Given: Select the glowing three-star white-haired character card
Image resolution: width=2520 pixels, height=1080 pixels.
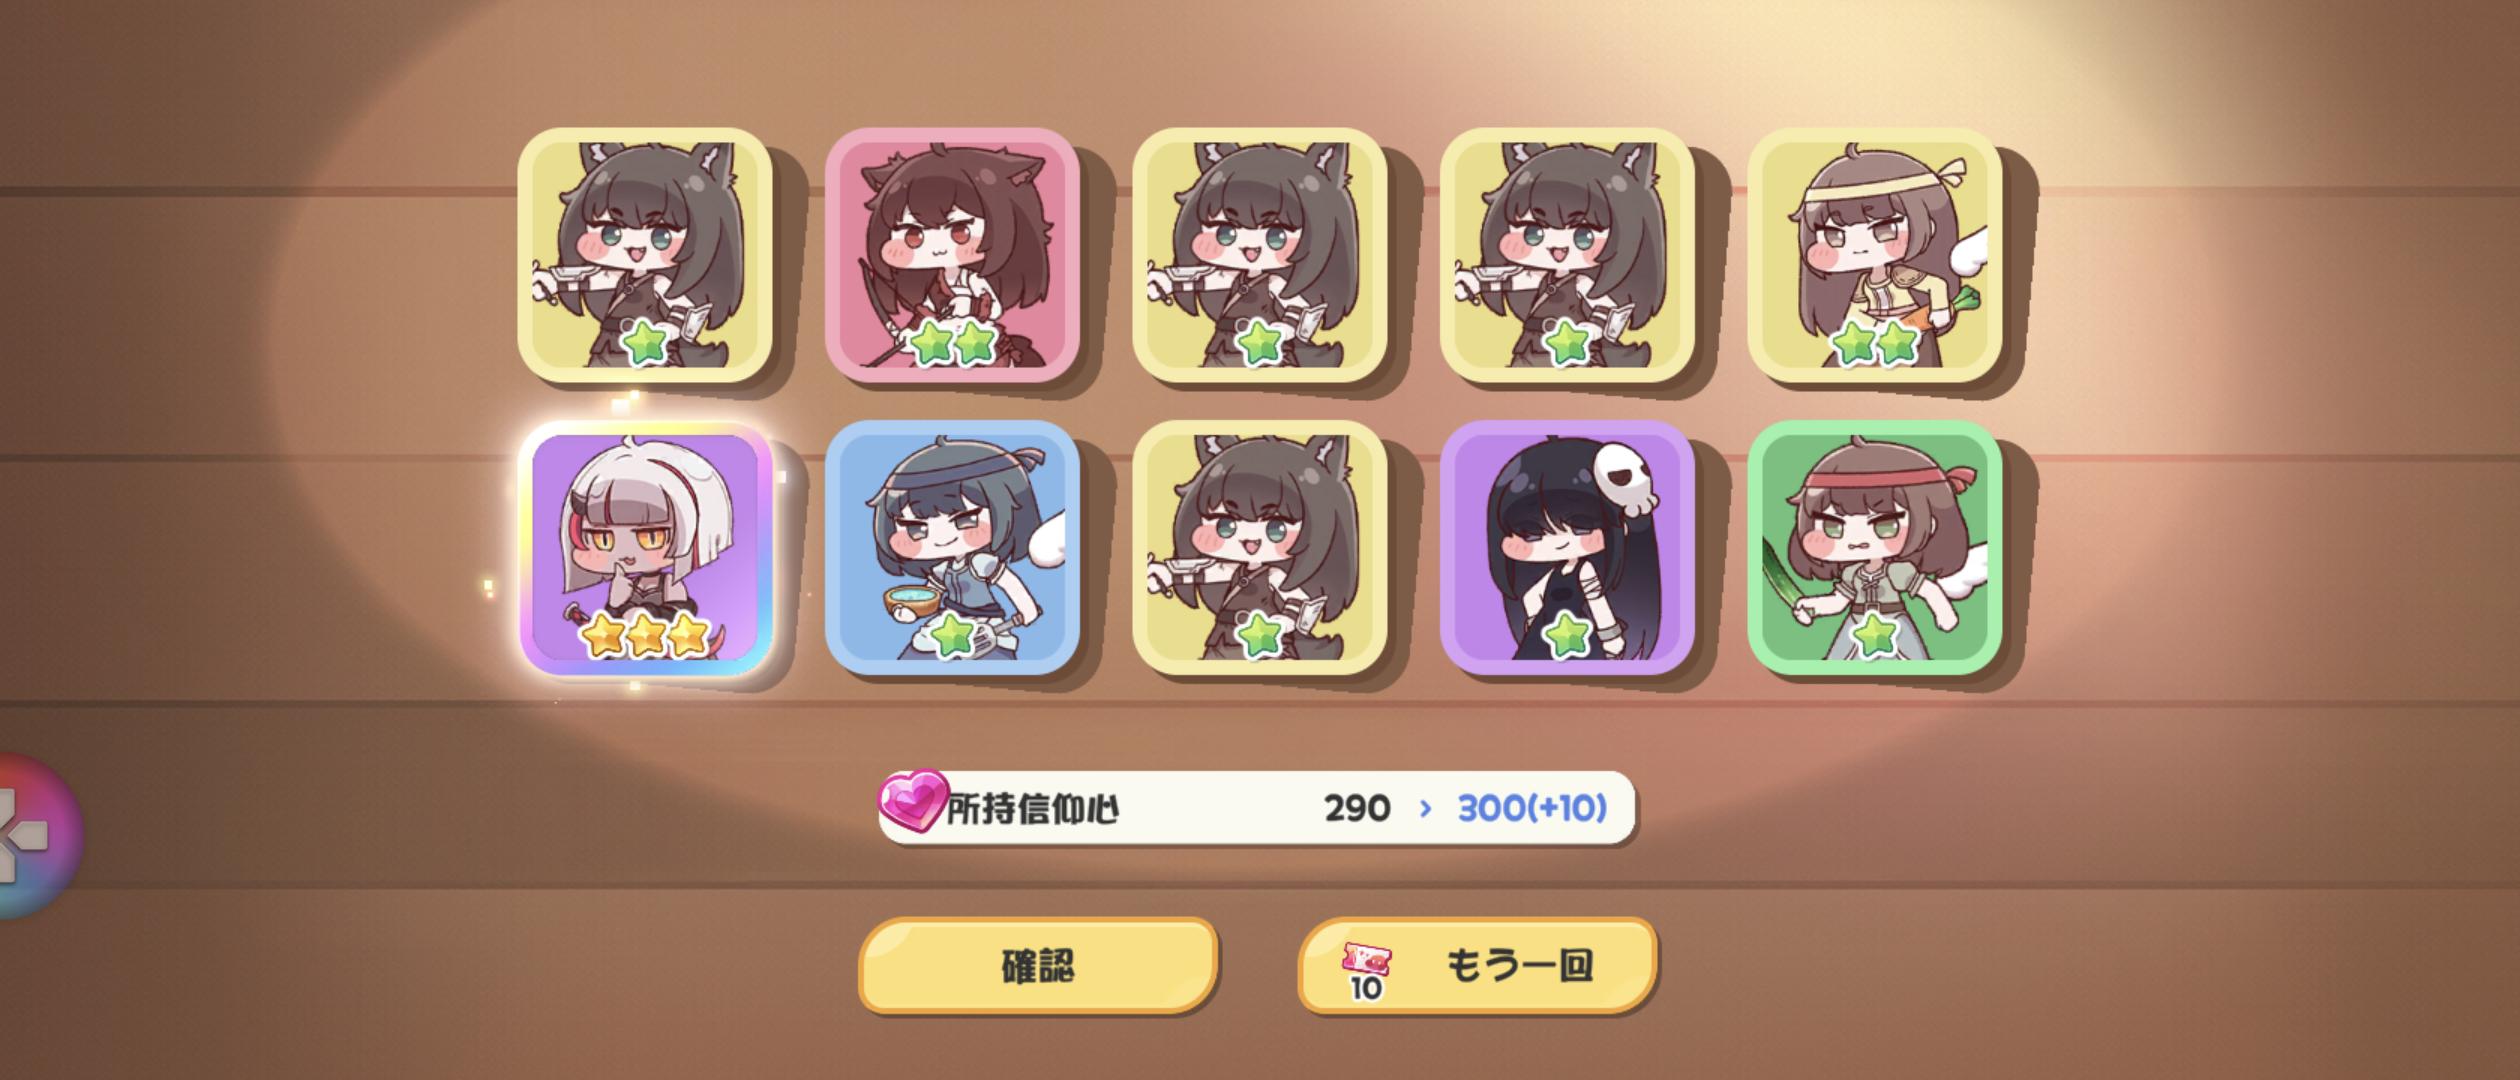Looking at the screenshot, I should (645, 547).
